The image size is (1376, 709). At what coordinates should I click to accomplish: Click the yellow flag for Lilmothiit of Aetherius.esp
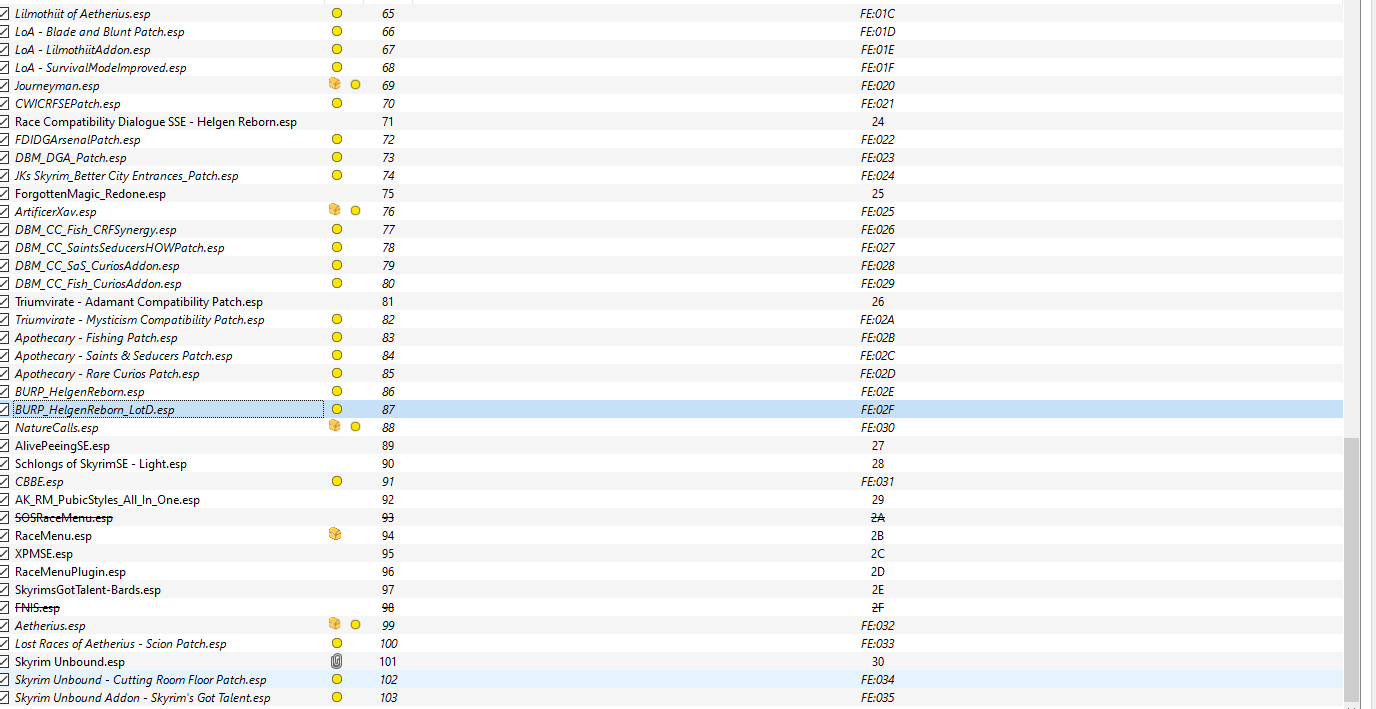[x=336, y=13]
